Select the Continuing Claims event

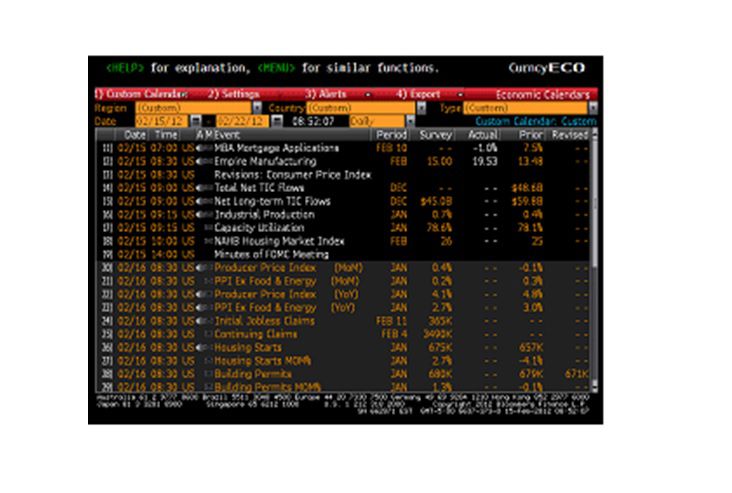coord(256,334)
